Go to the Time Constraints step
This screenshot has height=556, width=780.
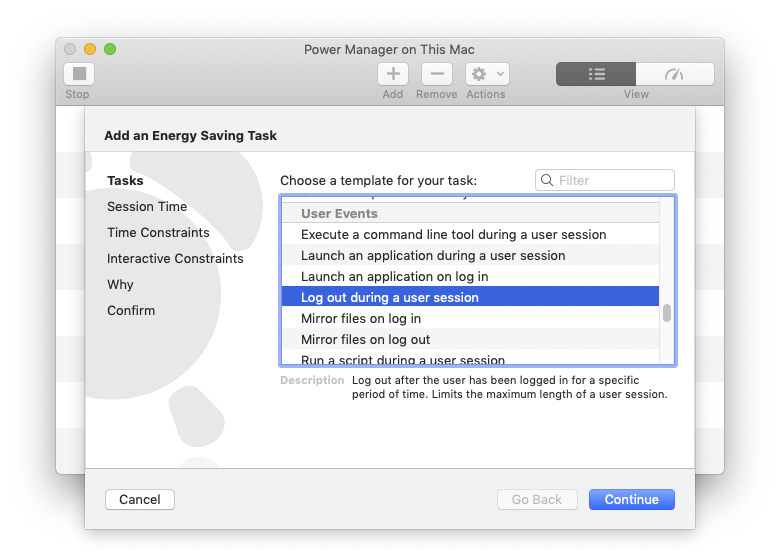158,232
